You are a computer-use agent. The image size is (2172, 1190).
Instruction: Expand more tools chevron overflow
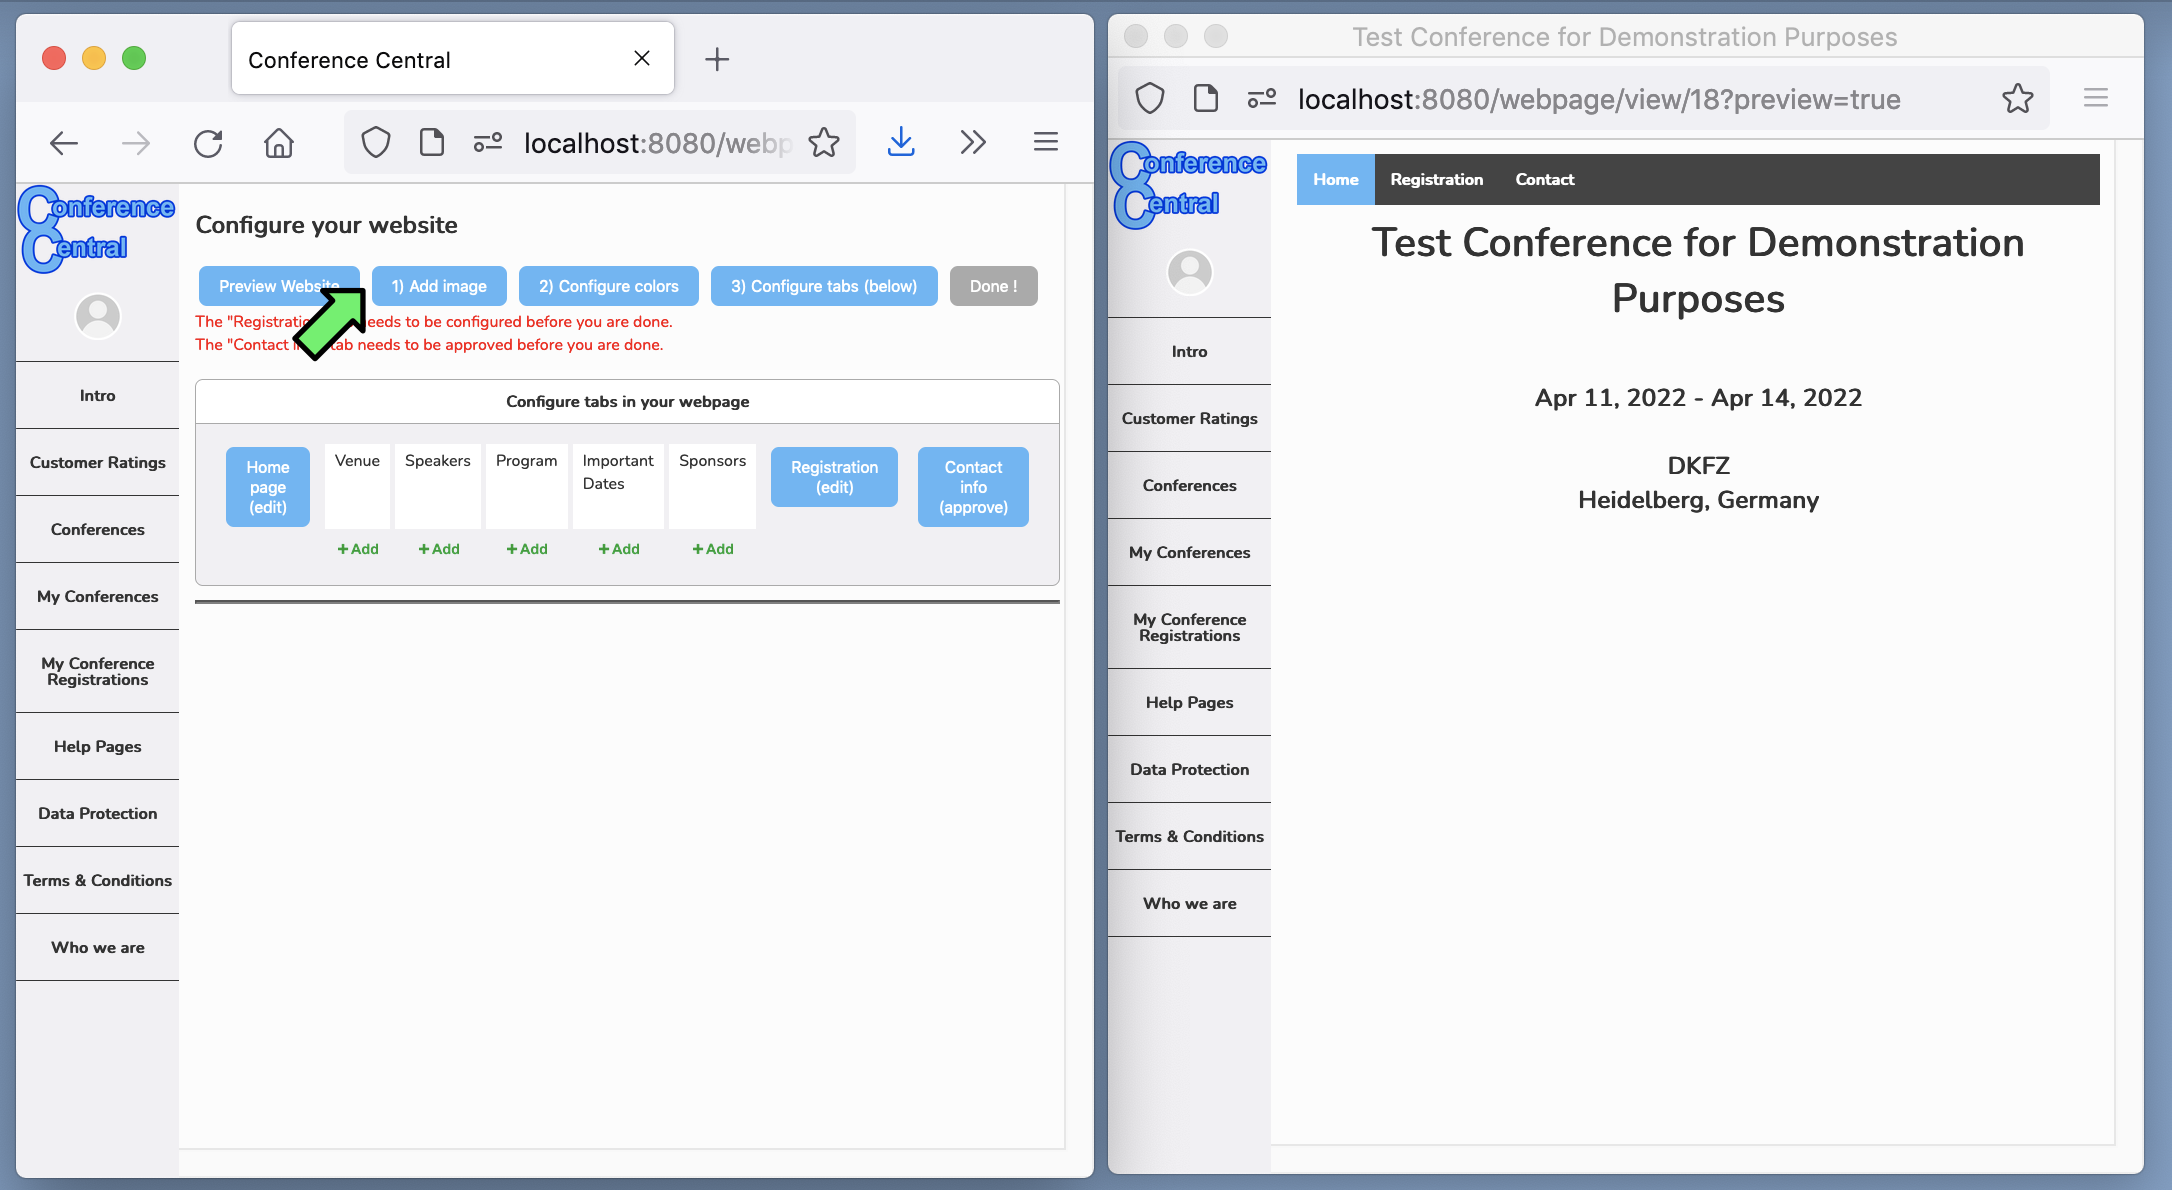pos(973,143)
